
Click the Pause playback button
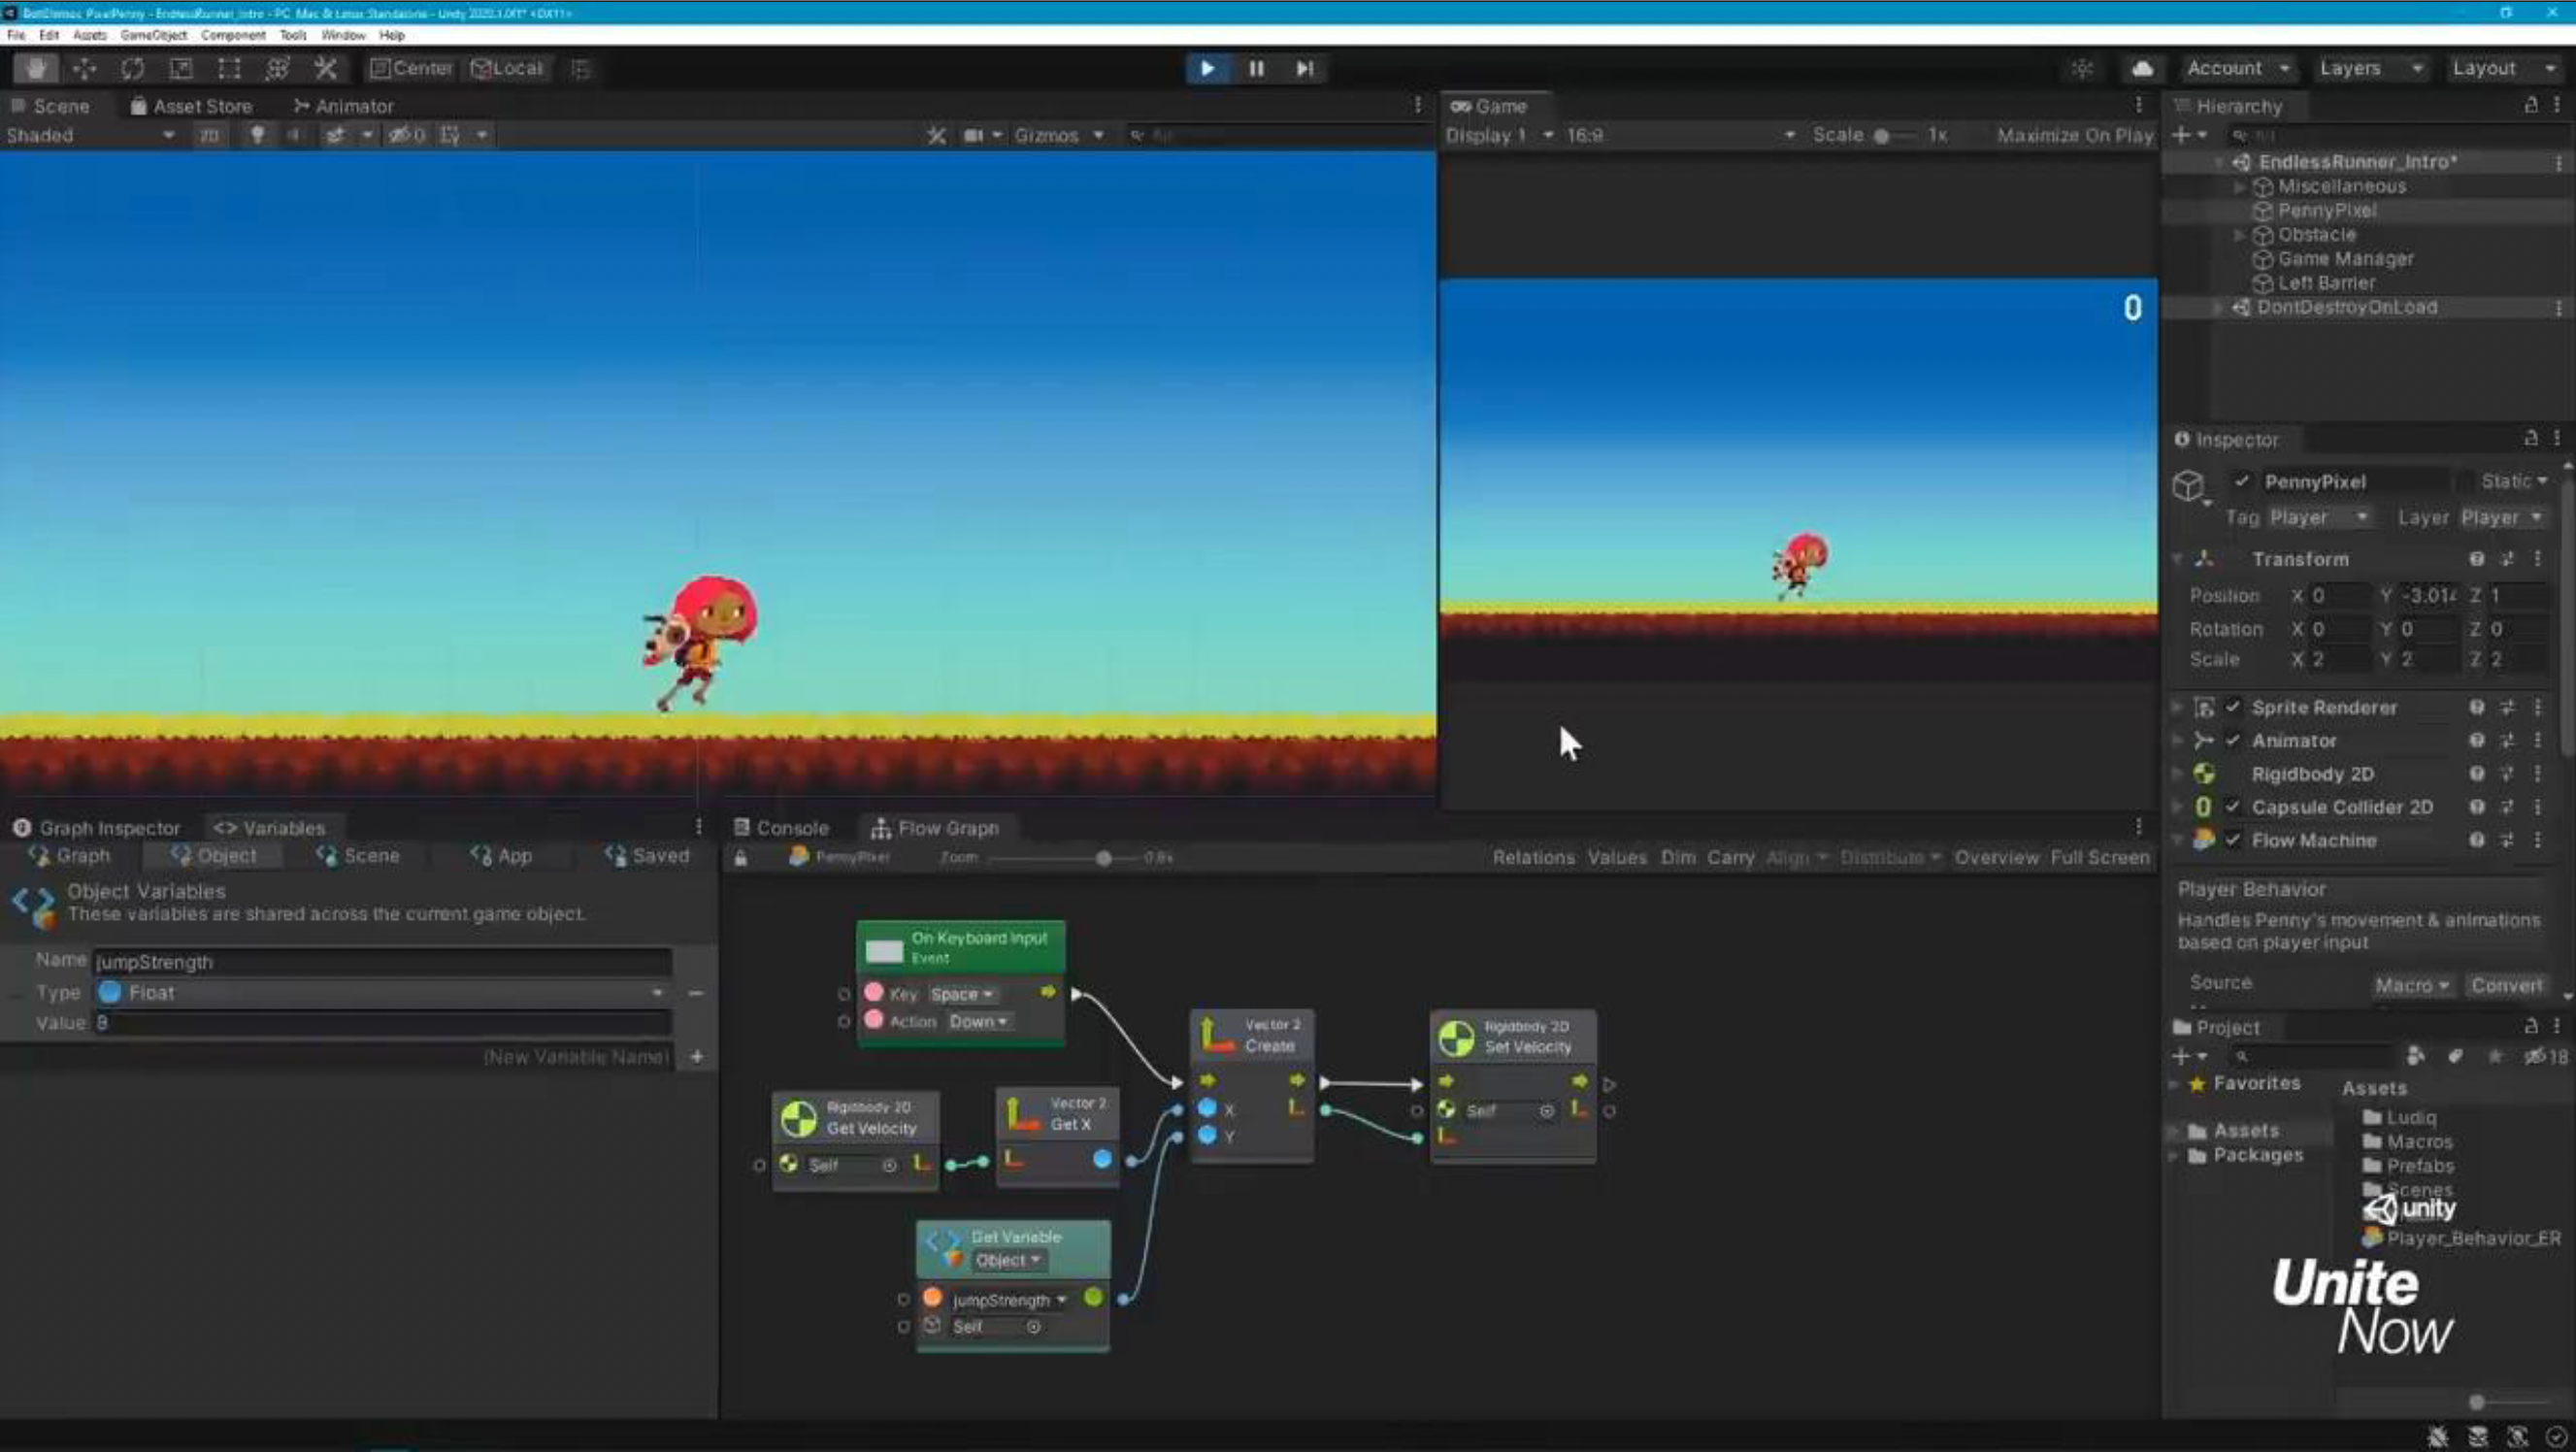pos(1256,68)
